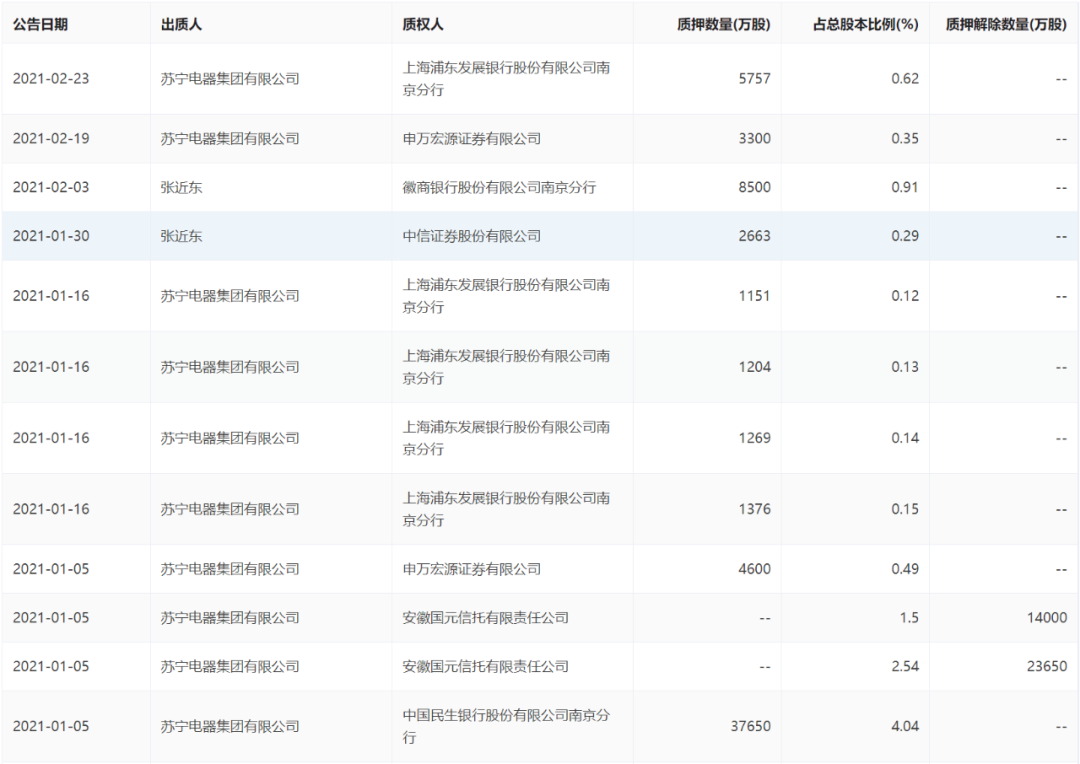
Task: Click the 质押解除数量(万股) column header
Action: coord(1006,25)
